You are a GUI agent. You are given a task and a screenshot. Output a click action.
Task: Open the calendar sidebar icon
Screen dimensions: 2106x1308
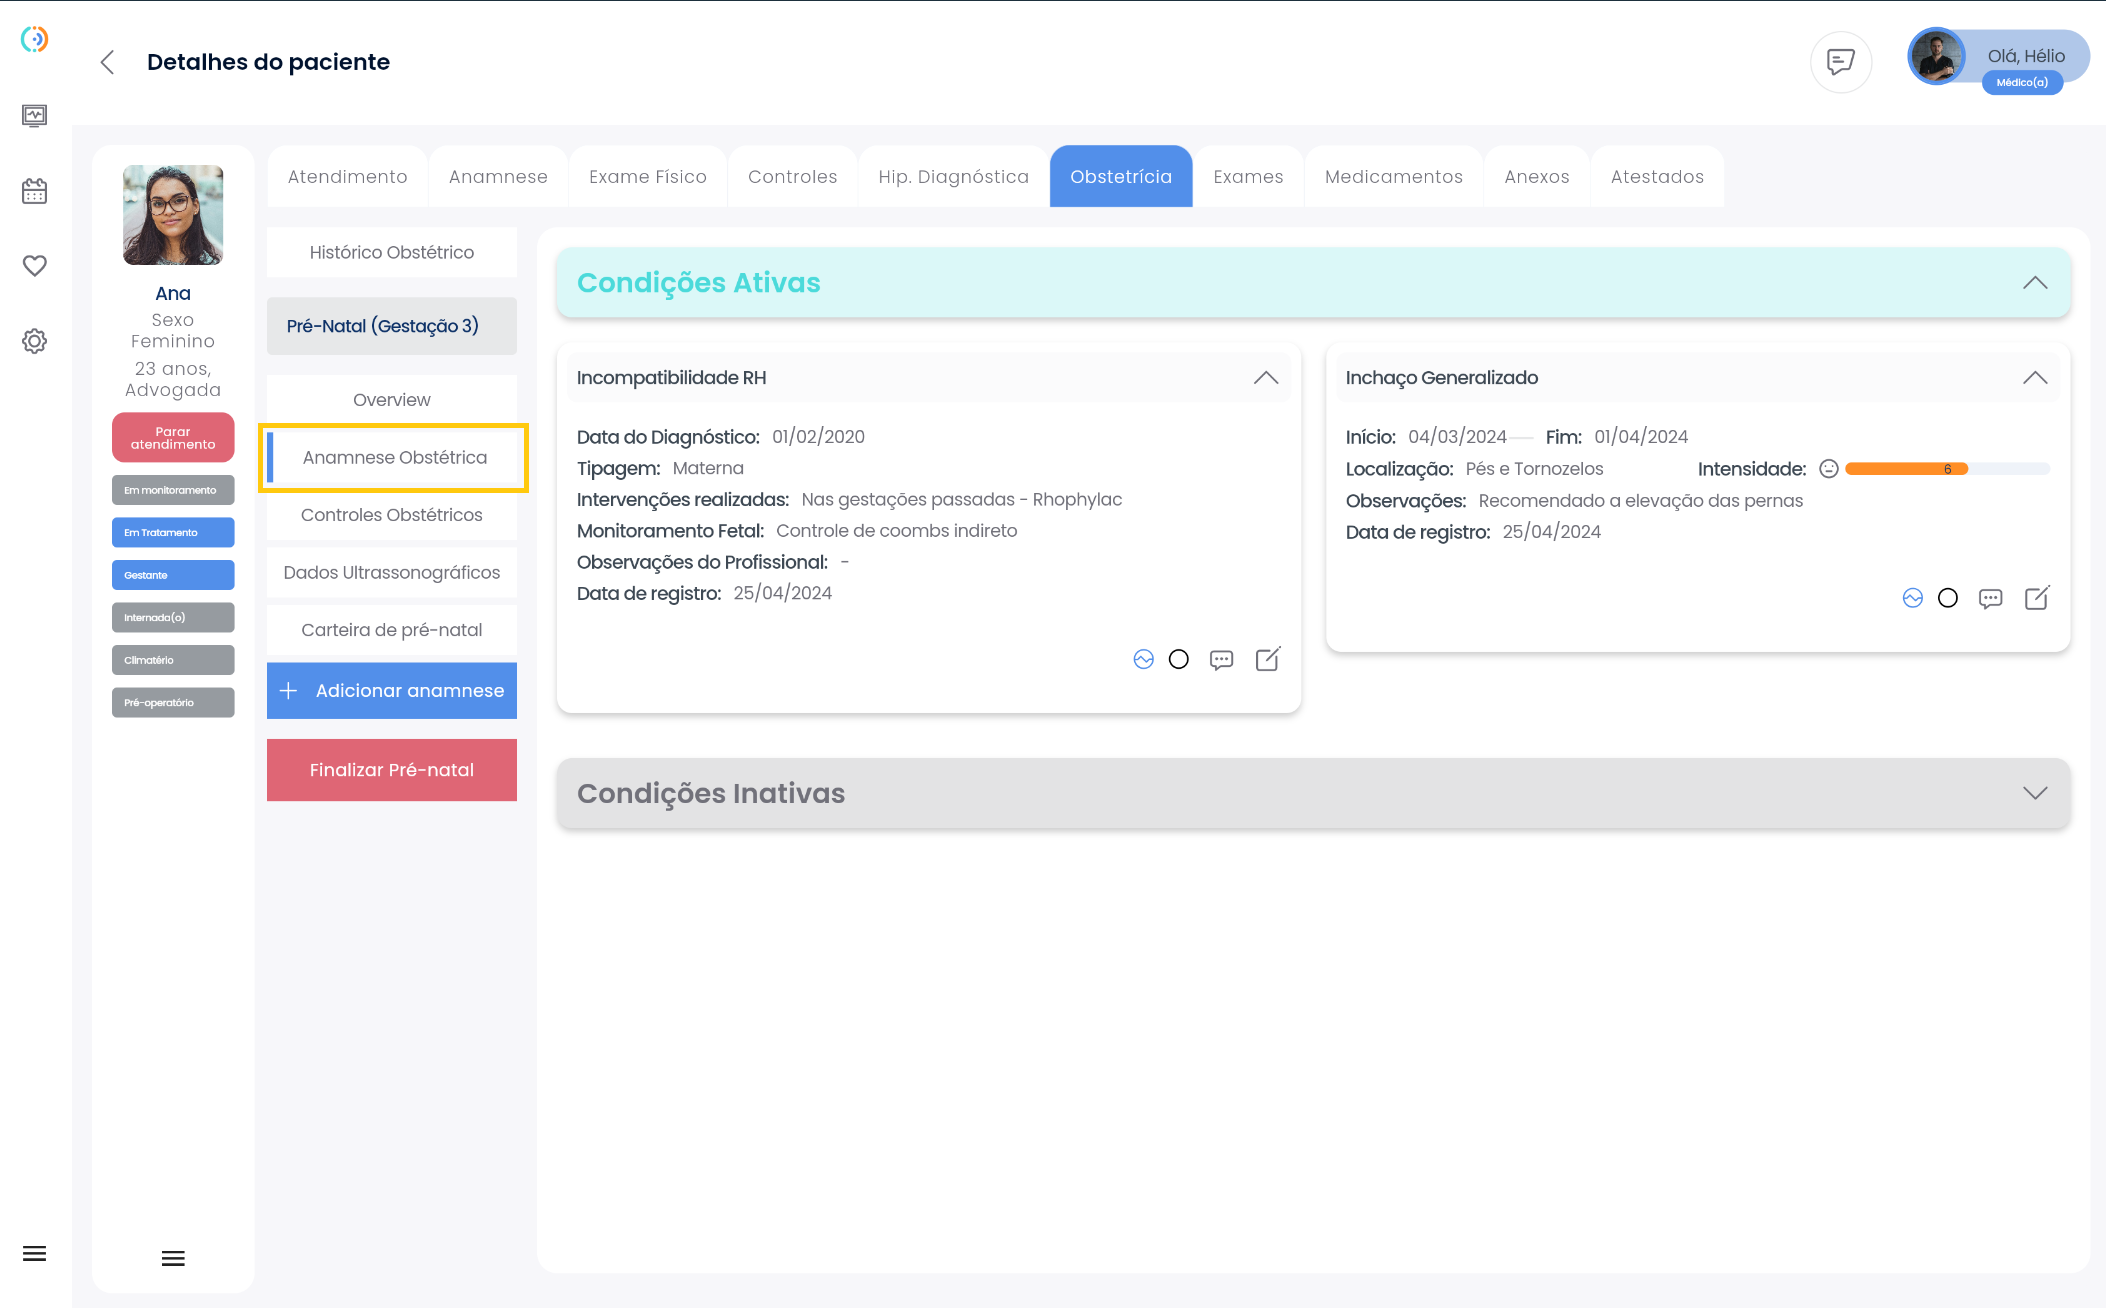coord(34,191)
